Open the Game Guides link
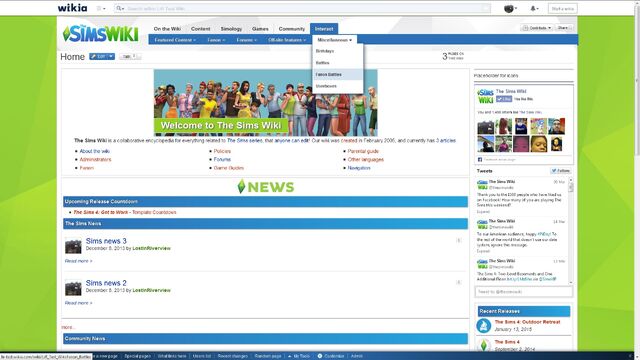The height and width of the screenshot is (360, 640). pos(229,168)
